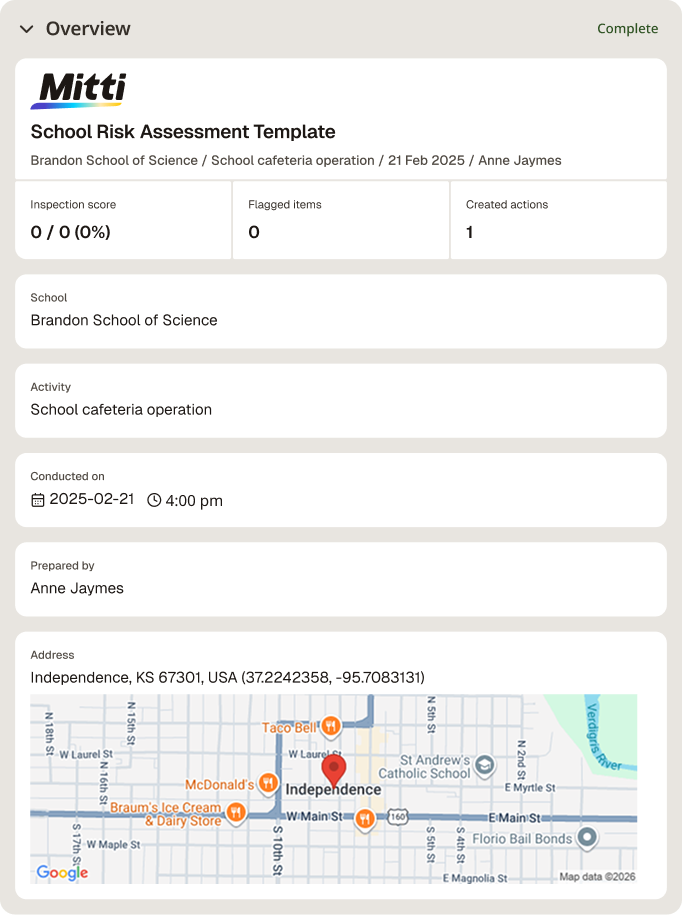
Task: Click the Complete status label
Action: tap(627, 29)
